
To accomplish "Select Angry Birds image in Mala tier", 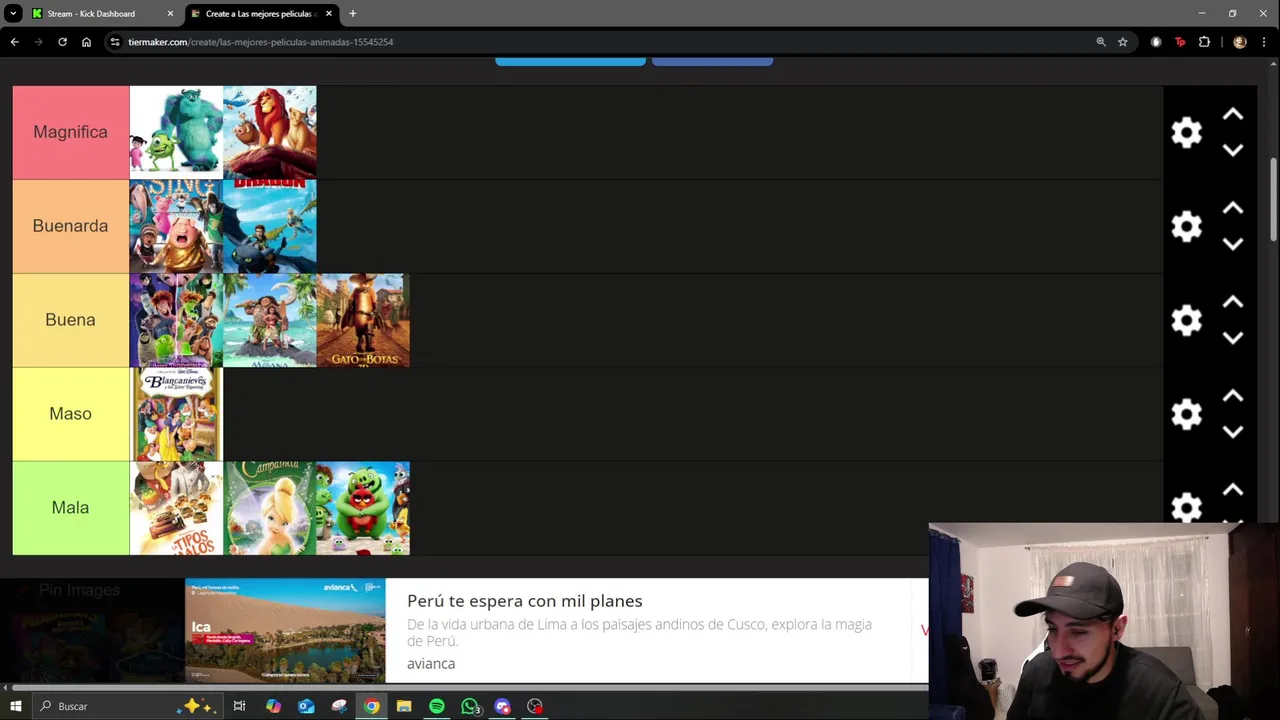I will coord(363,508).
